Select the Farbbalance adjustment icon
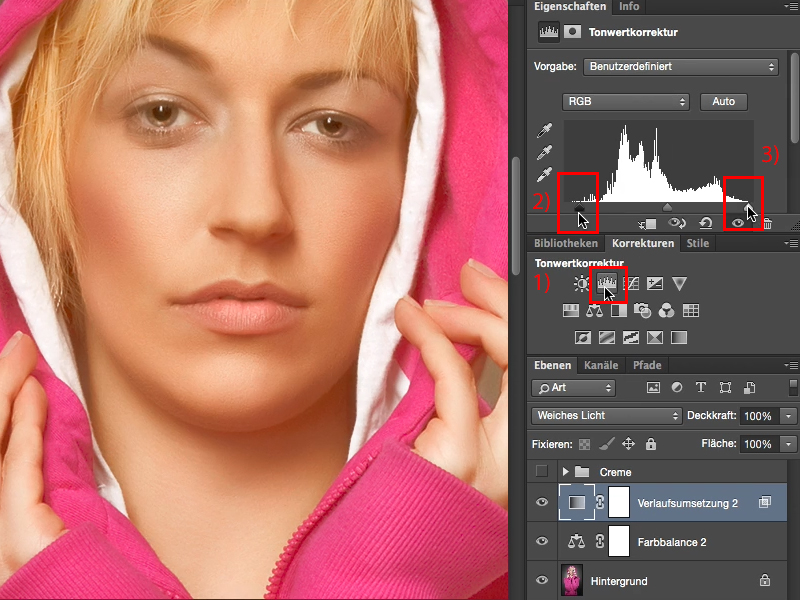Viewport: 800px width, 600px height. (596, 310)
